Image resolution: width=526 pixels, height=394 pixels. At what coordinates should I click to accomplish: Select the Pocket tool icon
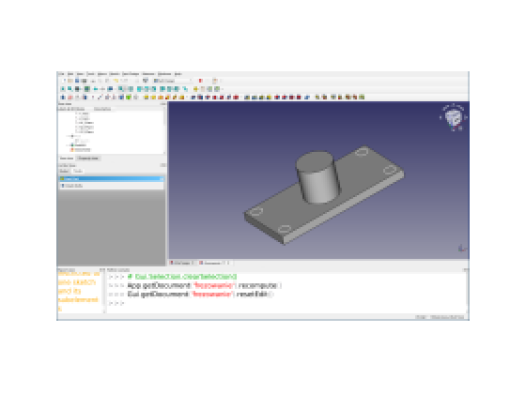coord(193,97)
